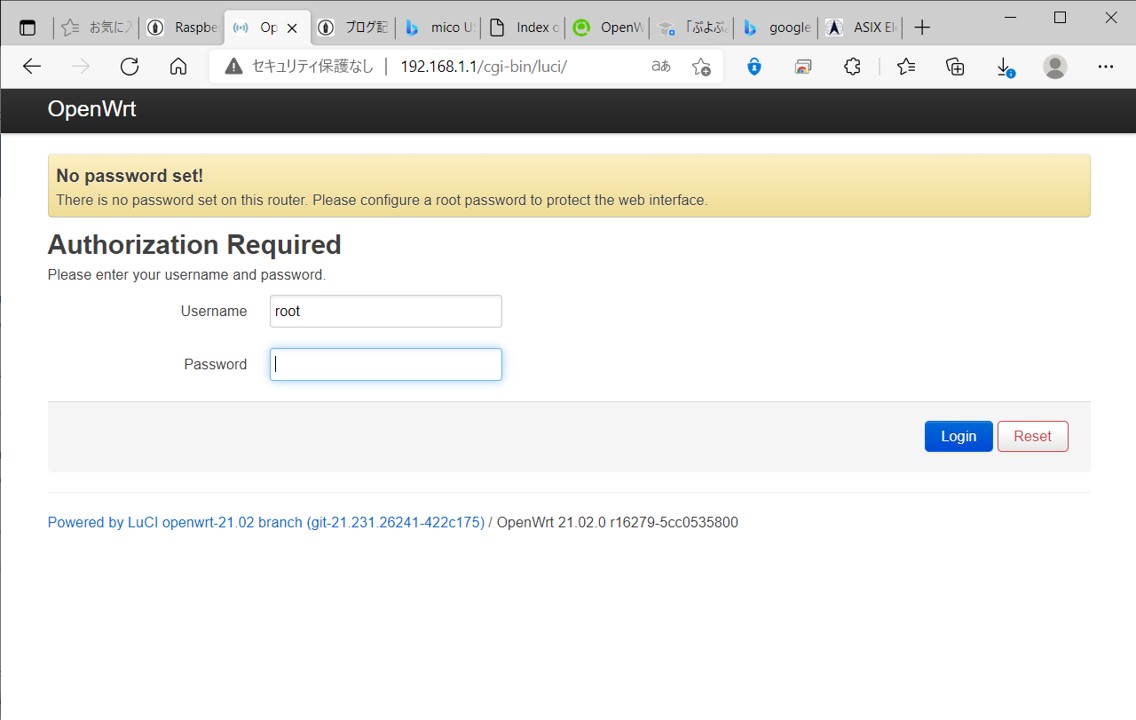Go to browser Home page icon
The width and height of the screenshot is (1136, 720).
tap(178, 67)
